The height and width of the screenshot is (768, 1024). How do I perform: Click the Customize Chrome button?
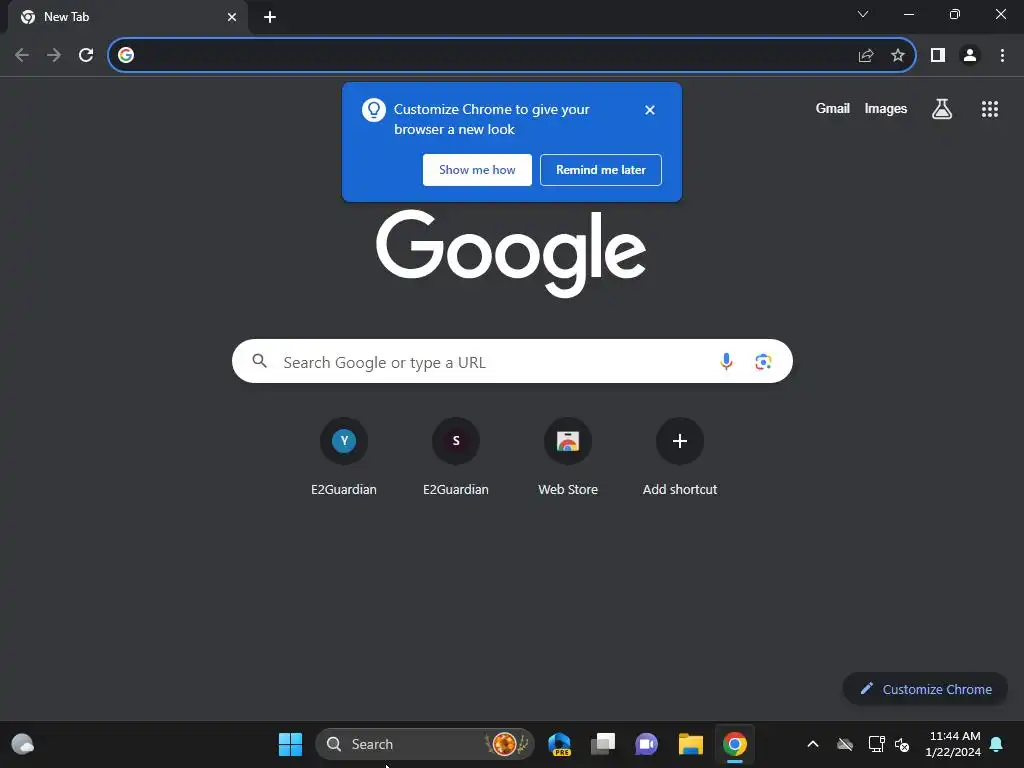[925, 689]
